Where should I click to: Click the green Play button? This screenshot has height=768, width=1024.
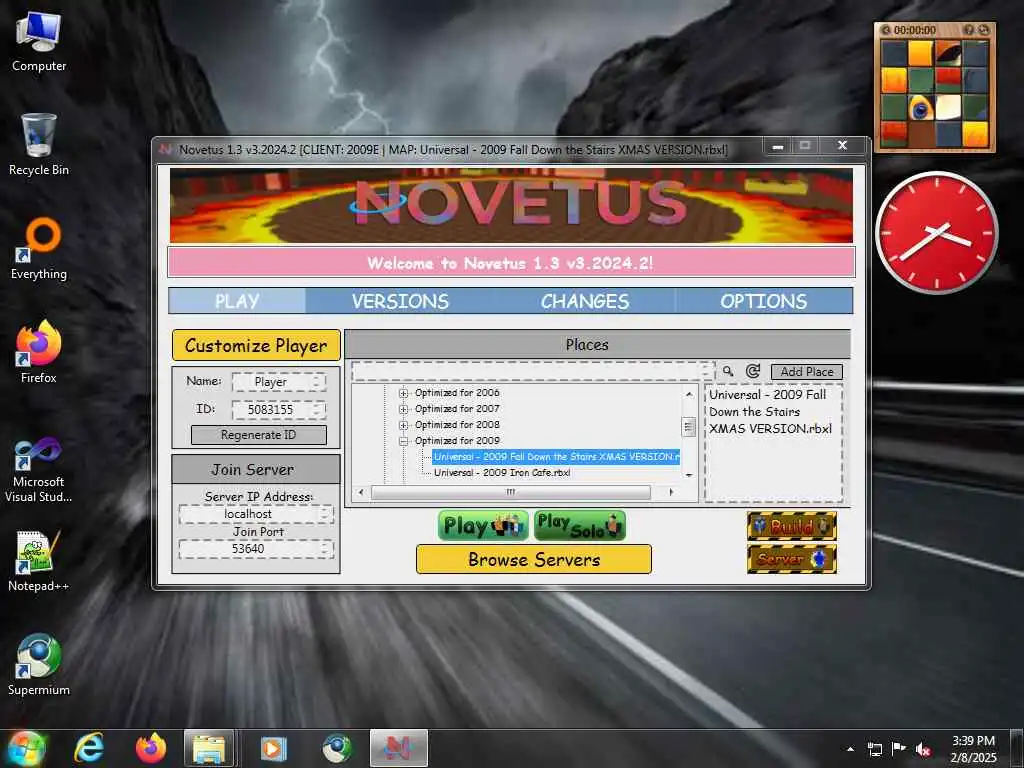click(x=483, y=526)
